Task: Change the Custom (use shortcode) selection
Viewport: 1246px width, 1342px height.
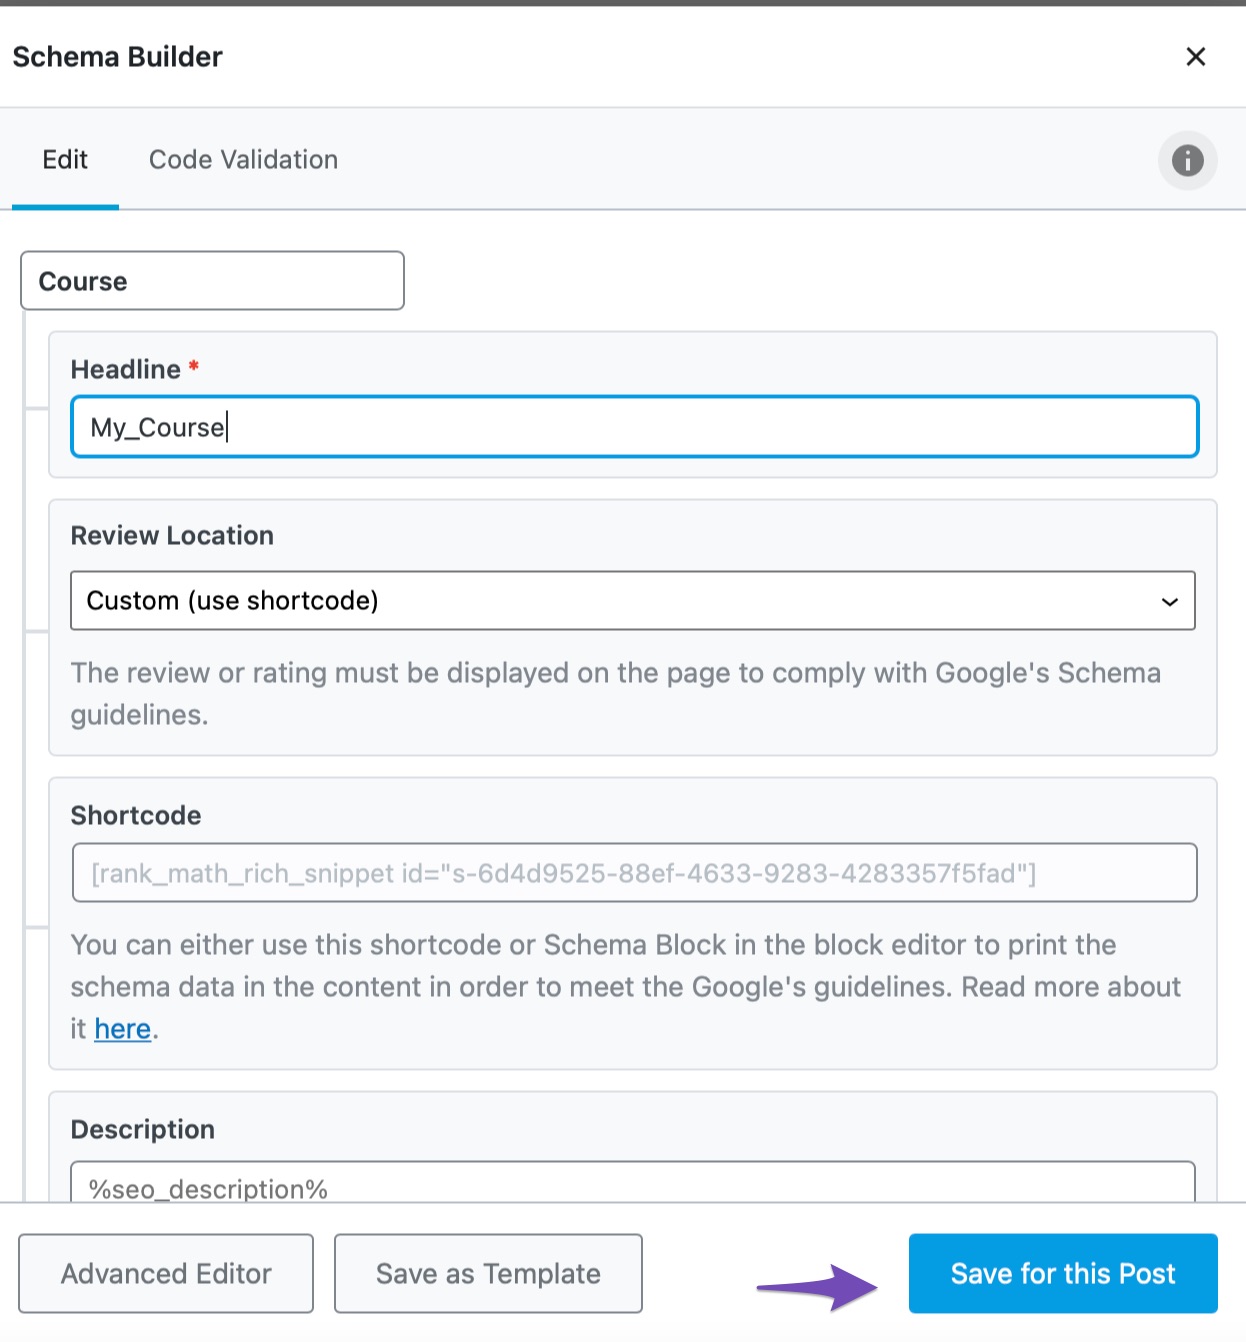Action: (x=632, y=601)
